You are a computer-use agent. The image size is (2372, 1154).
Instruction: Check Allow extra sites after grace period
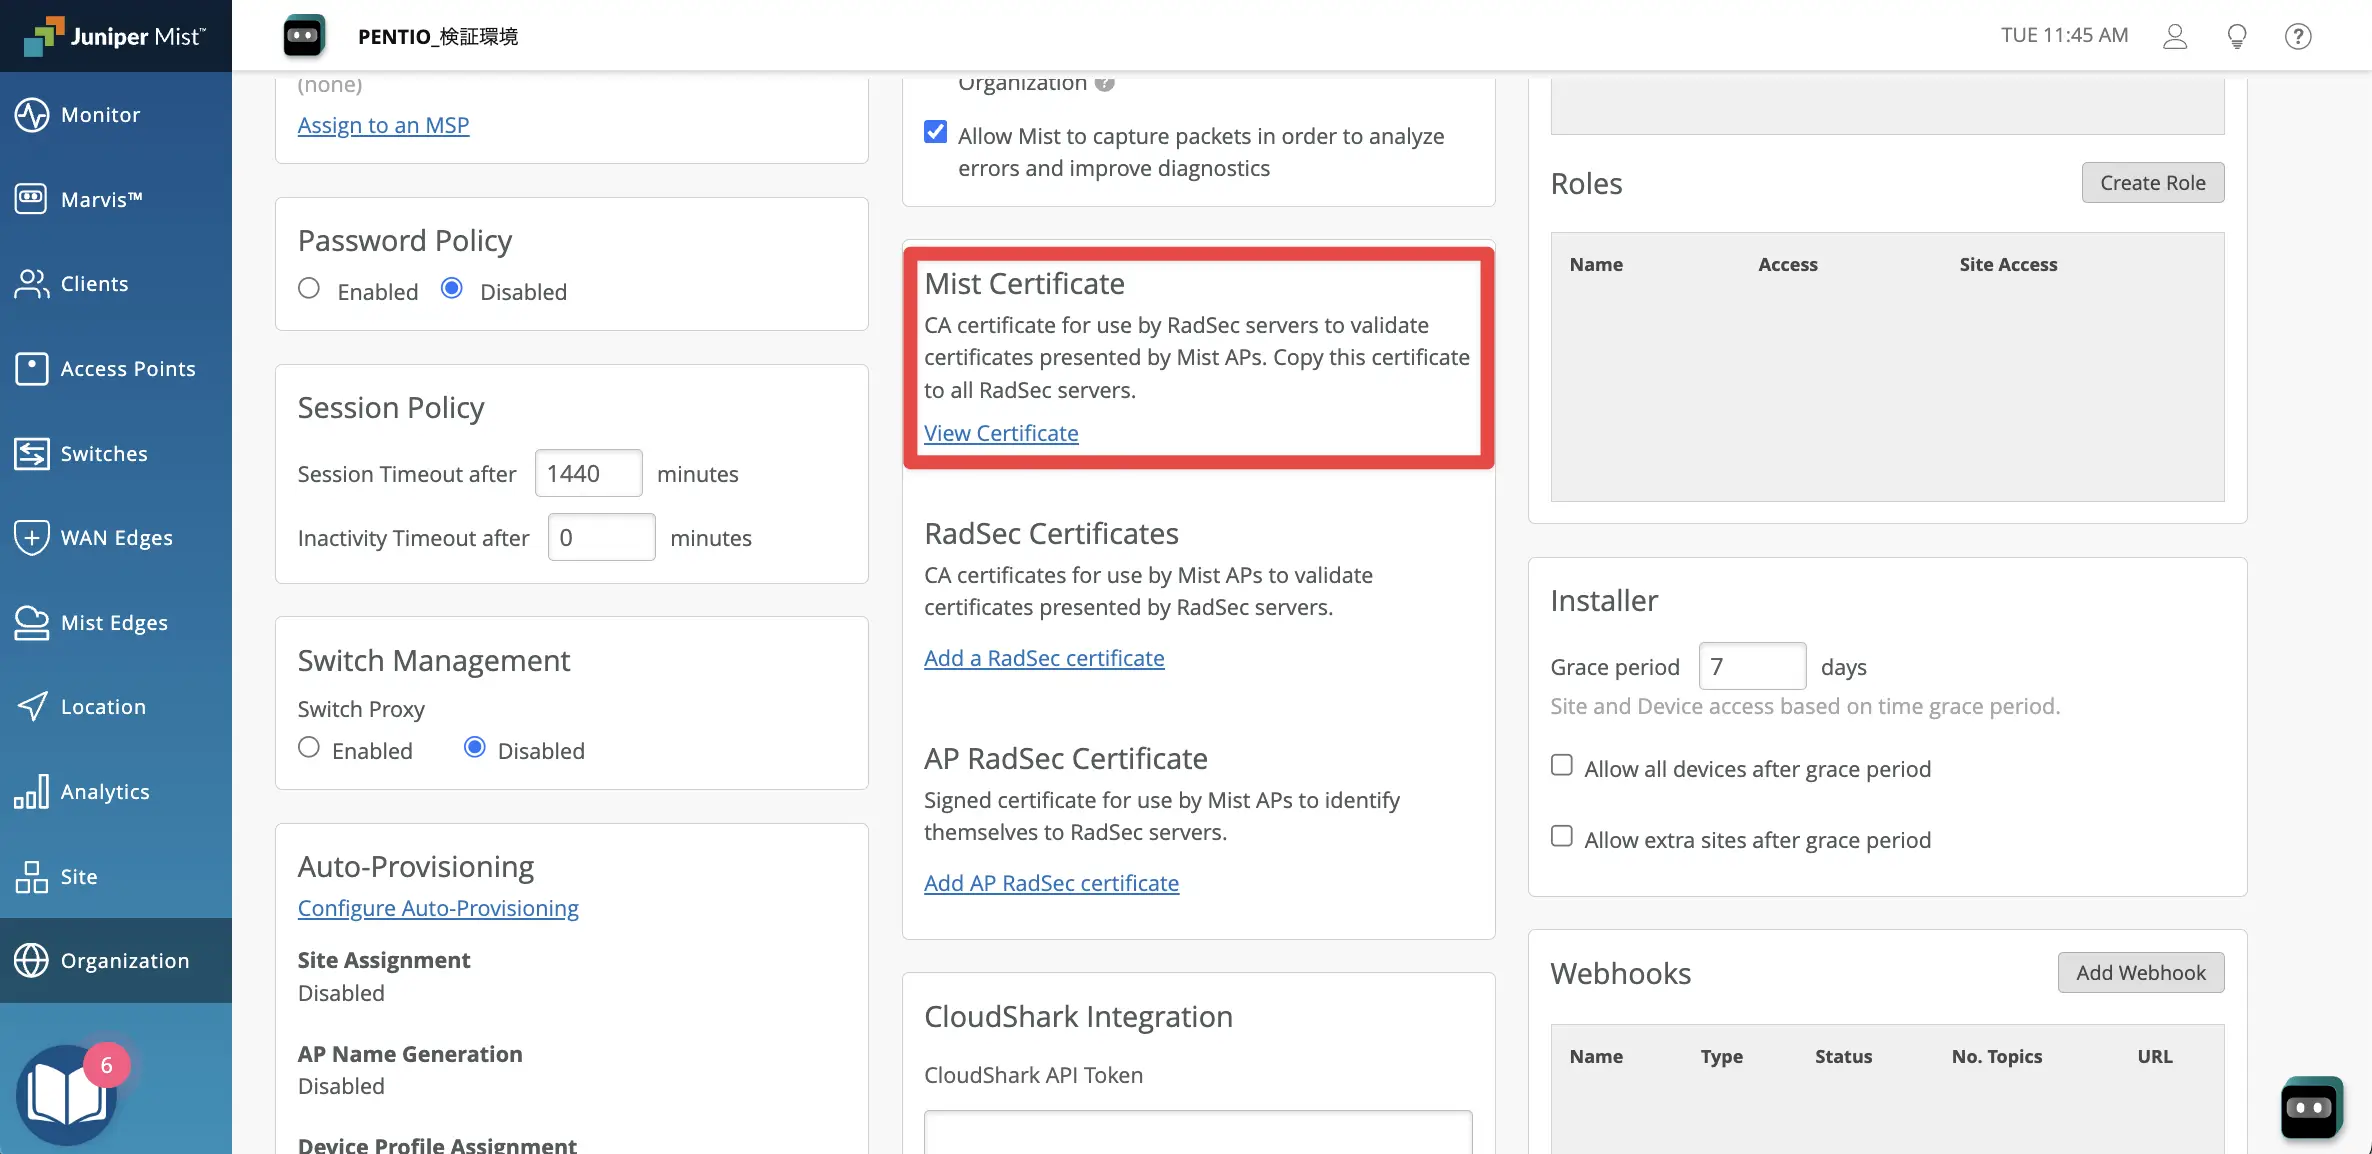coord(1561,836)
